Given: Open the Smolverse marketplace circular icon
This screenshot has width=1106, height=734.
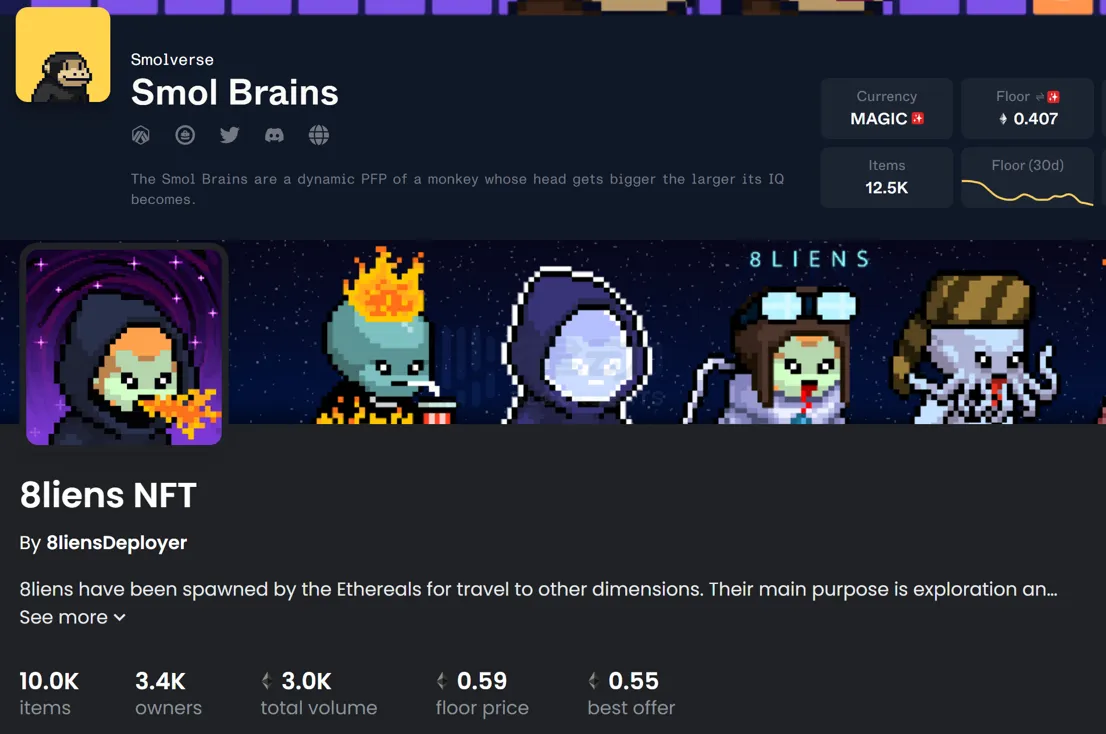Looking at the screenshot, I should [x=185, y=135].
